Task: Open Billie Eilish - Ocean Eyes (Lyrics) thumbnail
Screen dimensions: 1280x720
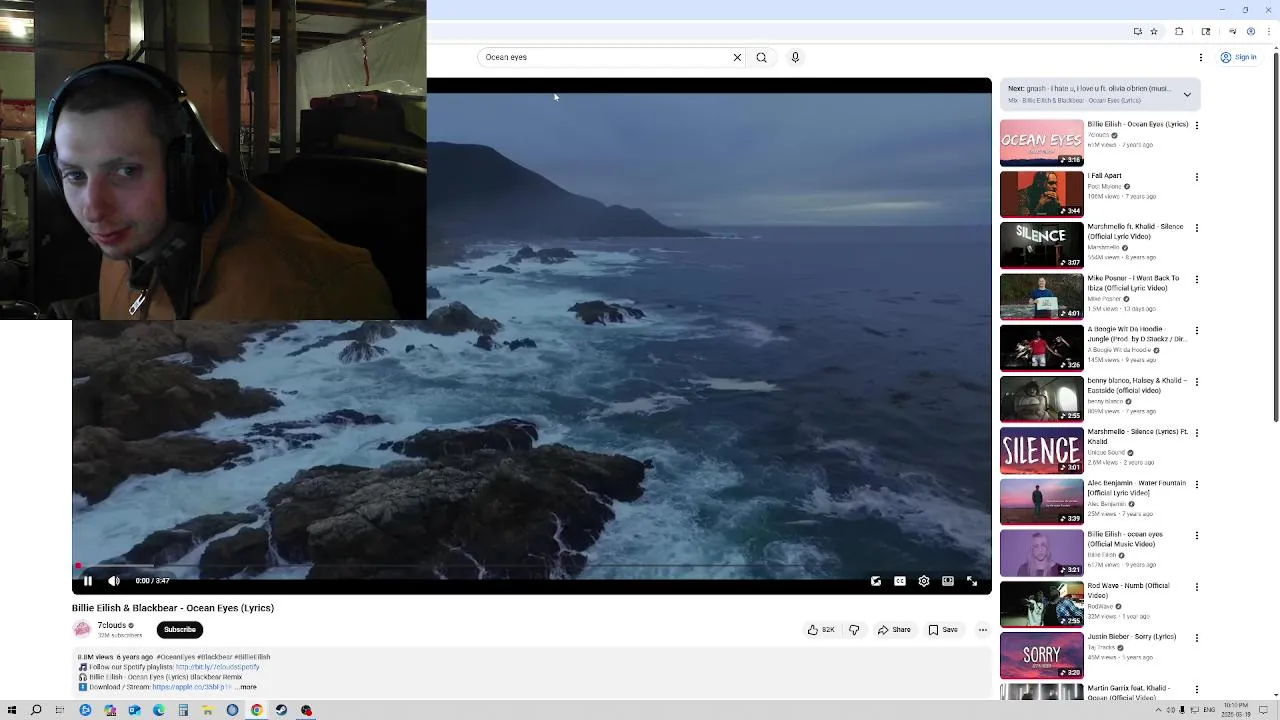Action: (1042, 143)
